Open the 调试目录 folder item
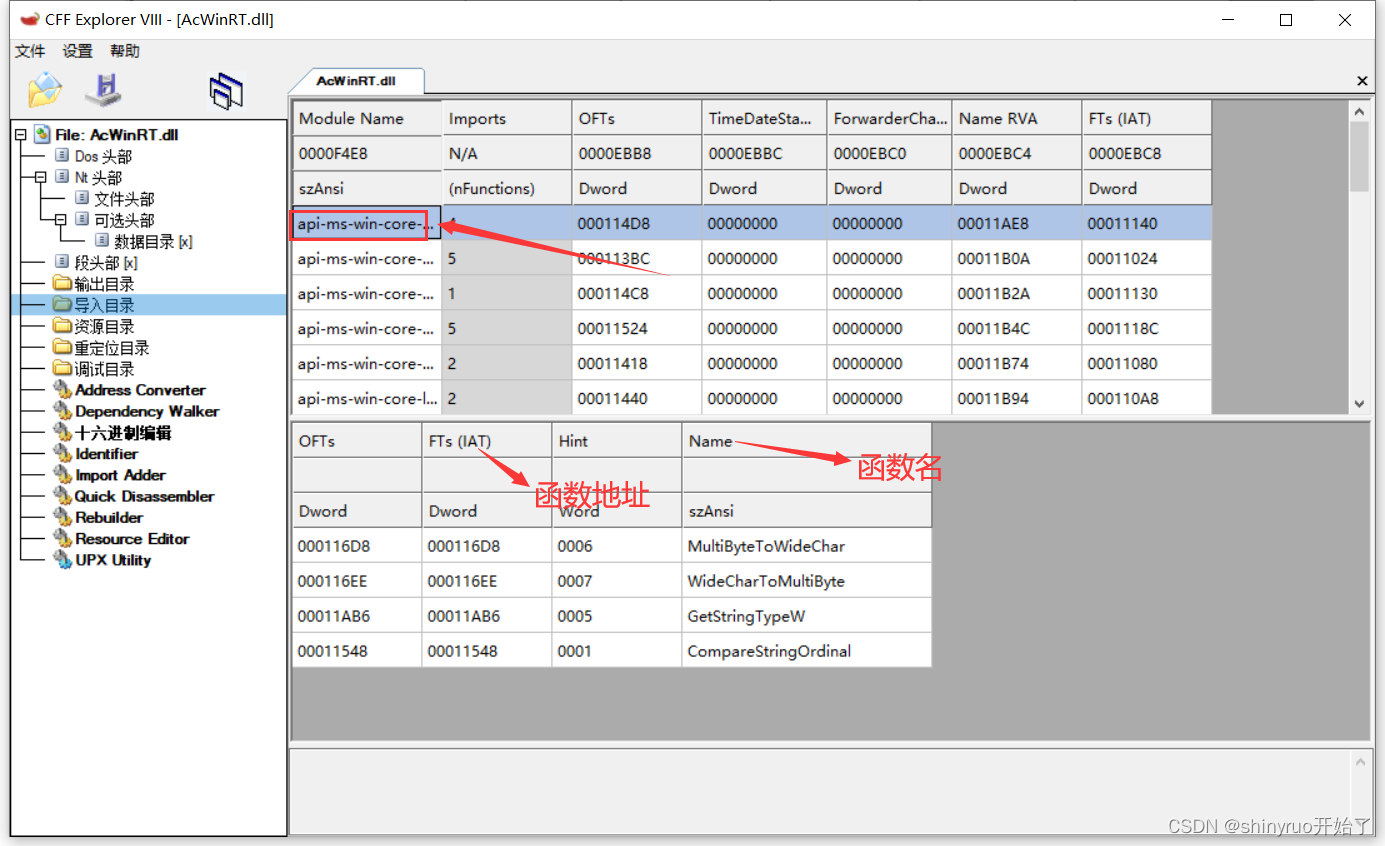 [104, 369]
